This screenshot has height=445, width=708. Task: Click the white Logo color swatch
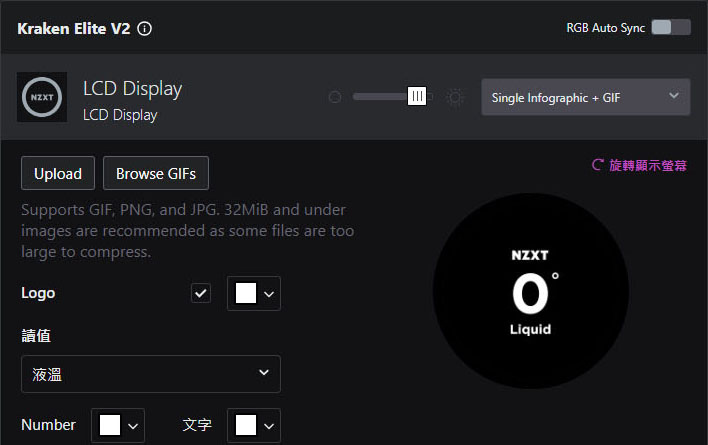246,293
